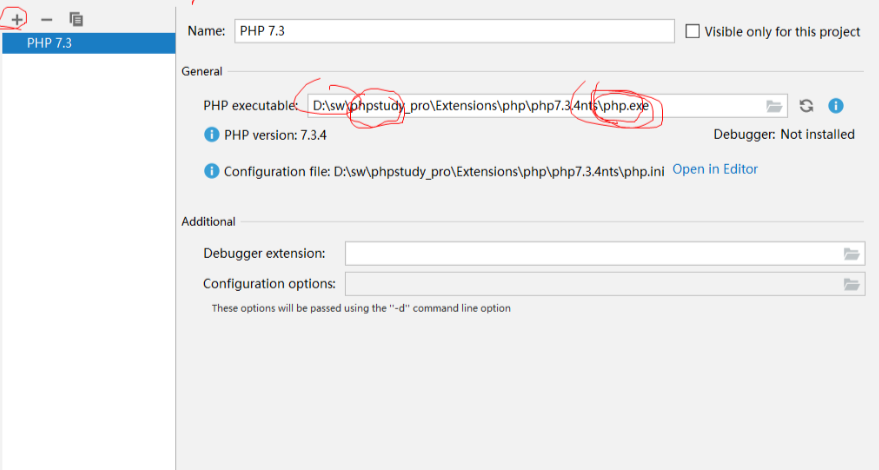Browse for the Debugger extension file
The height and width of the screenshot is (470, 879).
click(x=851, y=254)
